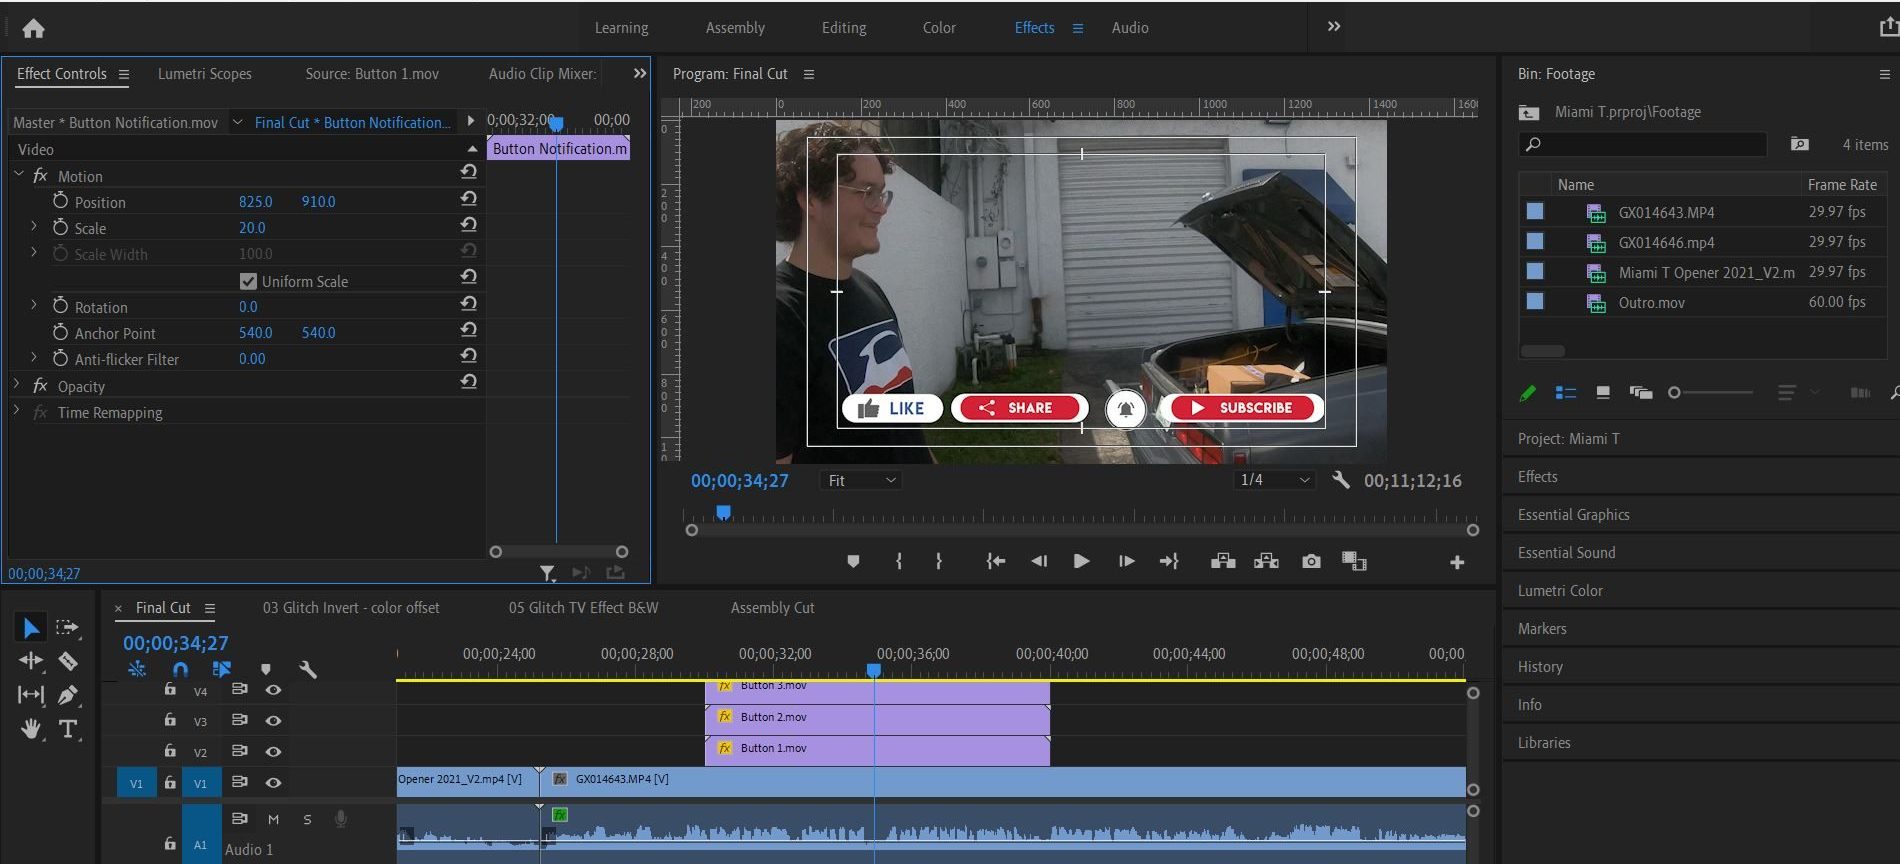1900x864 pixels.
Task: Select the Slip tool
Action: tap(31, 694)
